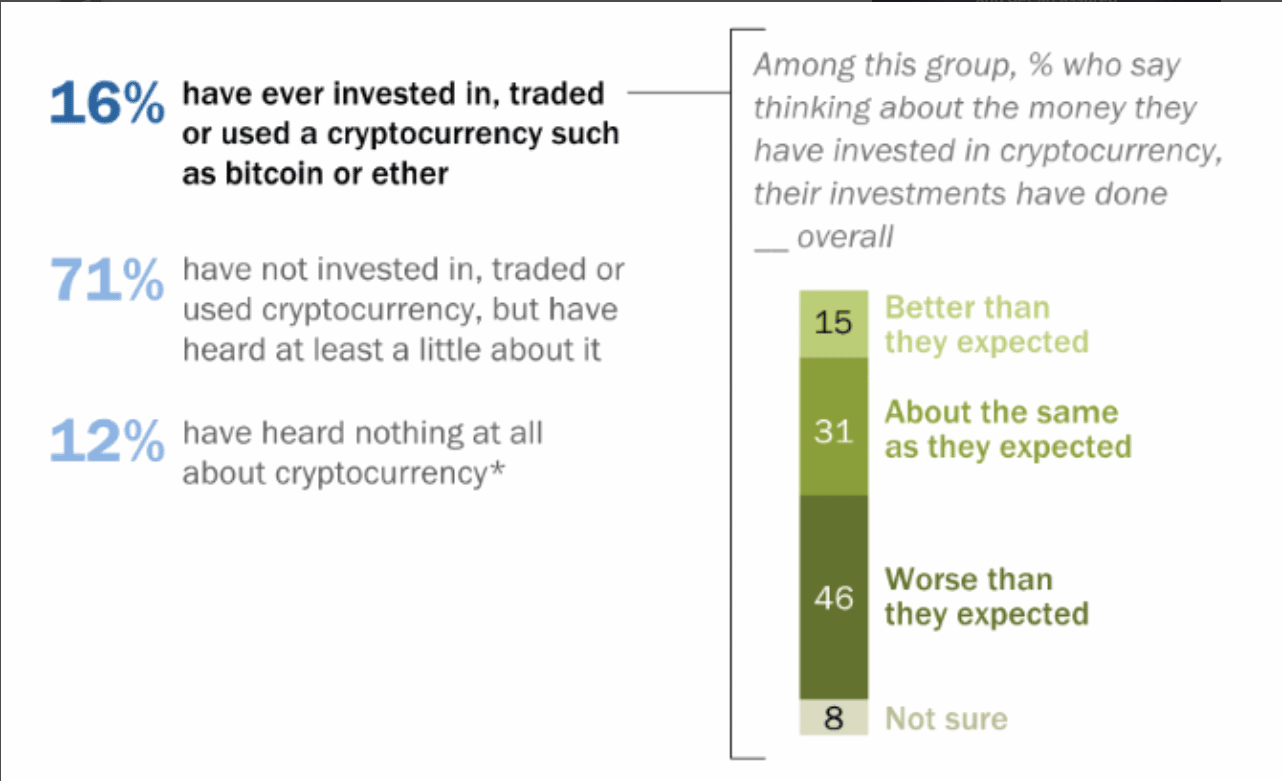Image resolution: width=1282 pixels, height=781 pixels.
Task: Select the 'Better than they expected' label
Action: pyautogui.click(x=985, y=324)
